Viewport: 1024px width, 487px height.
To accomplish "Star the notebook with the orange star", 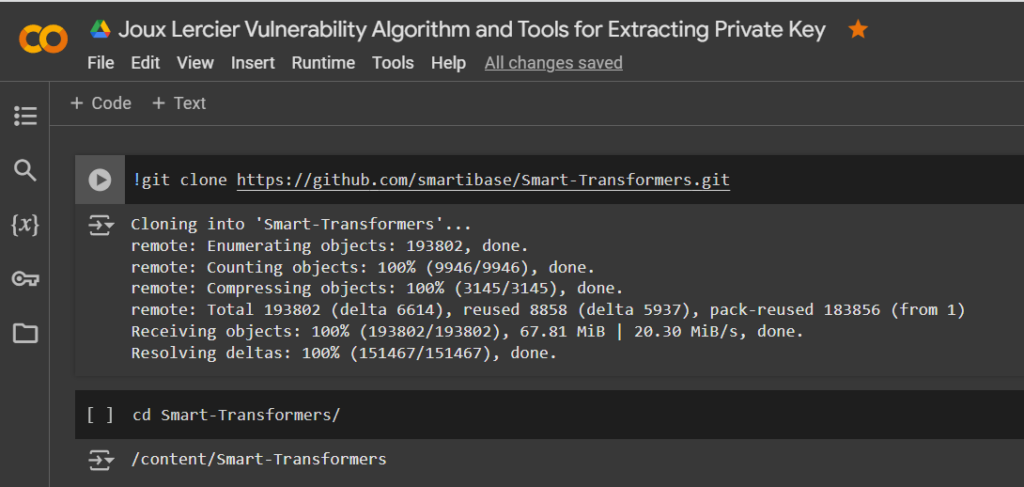I will (x=857, y=29).
